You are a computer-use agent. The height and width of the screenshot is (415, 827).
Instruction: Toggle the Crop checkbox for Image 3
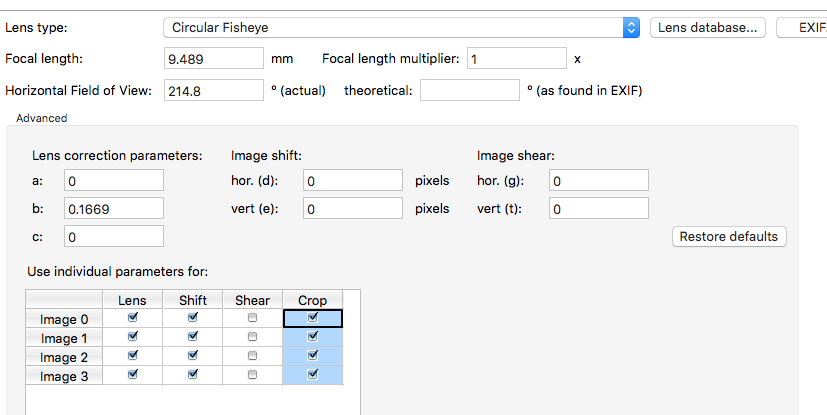point(313,374)
